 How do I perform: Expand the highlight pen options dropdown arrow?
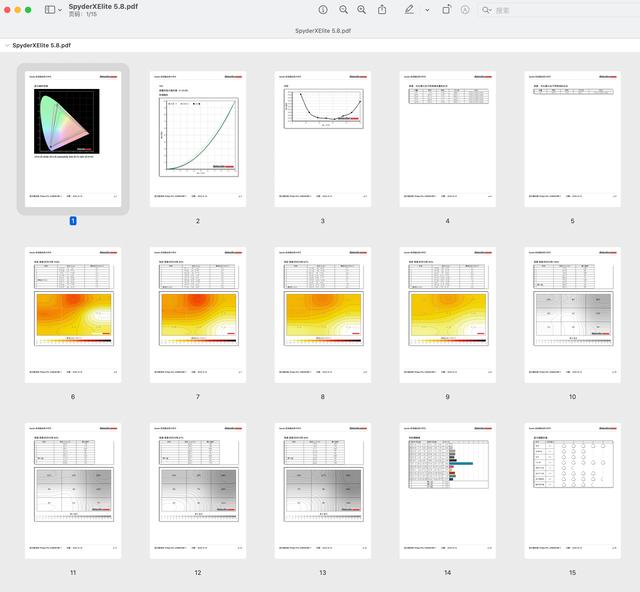pos(427,10)
